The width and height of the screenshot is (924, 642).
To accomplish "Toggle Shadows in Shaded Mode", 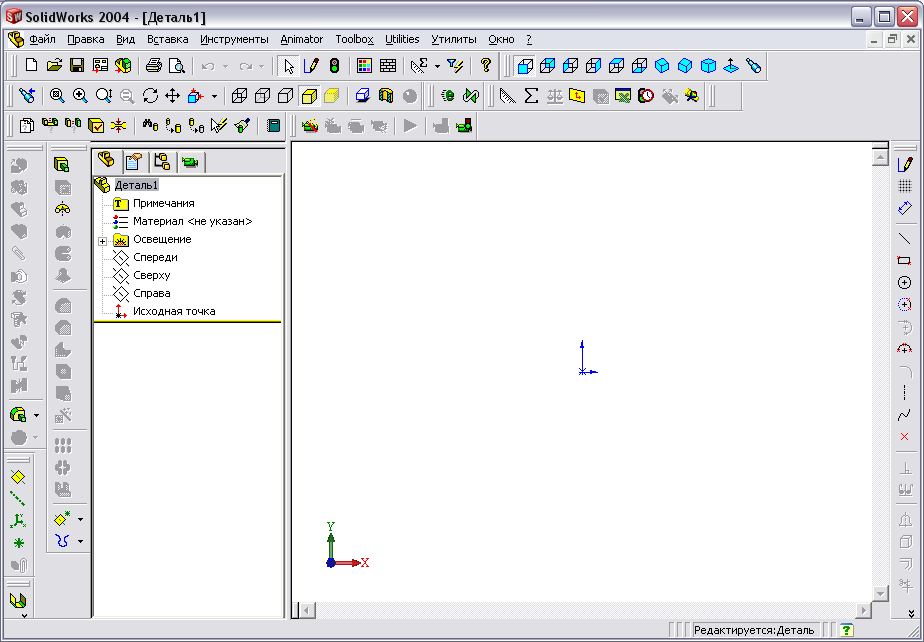I will (362, 96).
